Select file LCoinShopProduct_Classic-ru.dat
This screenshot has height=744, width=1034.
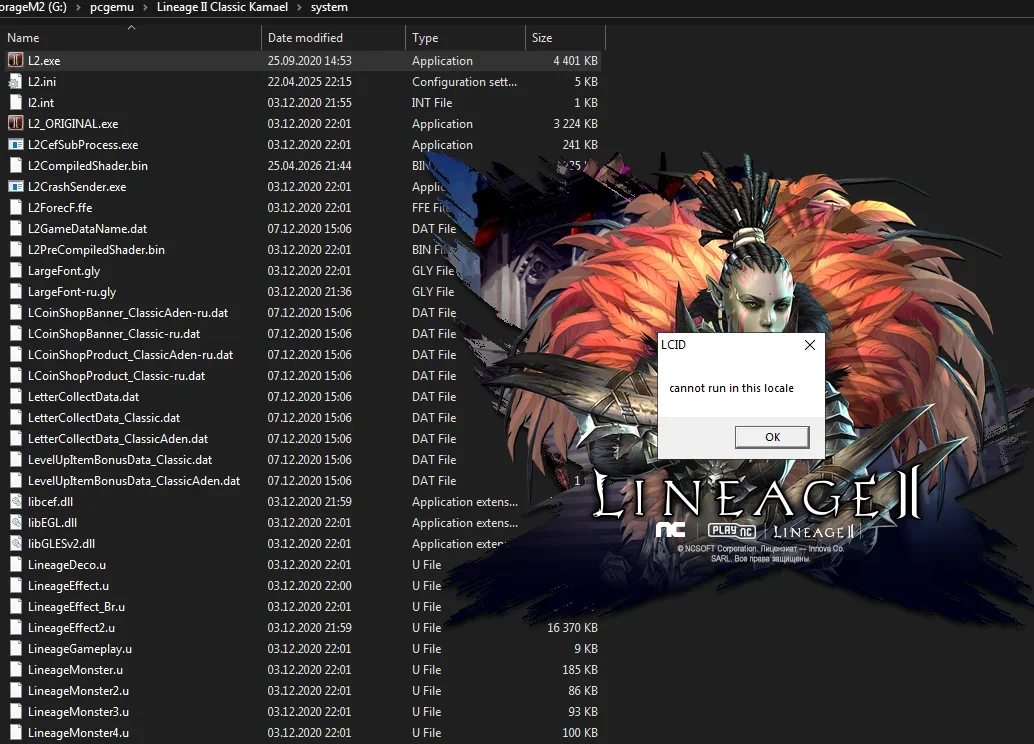click(117, 376)
